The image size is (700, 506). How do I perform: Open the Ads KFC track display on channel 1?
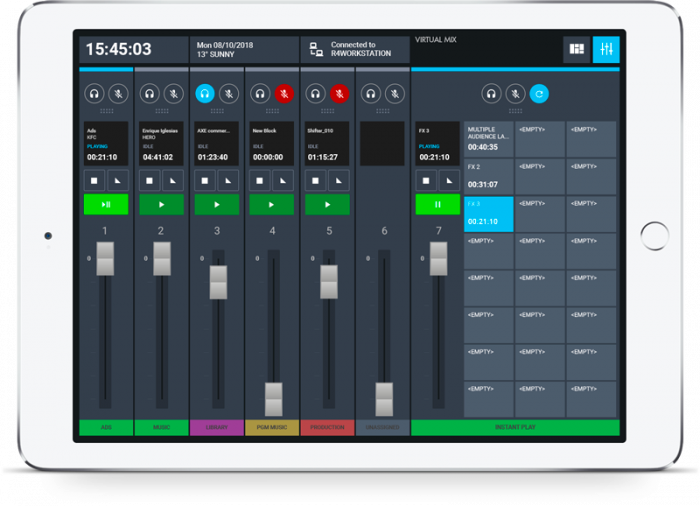coord(106,143)
